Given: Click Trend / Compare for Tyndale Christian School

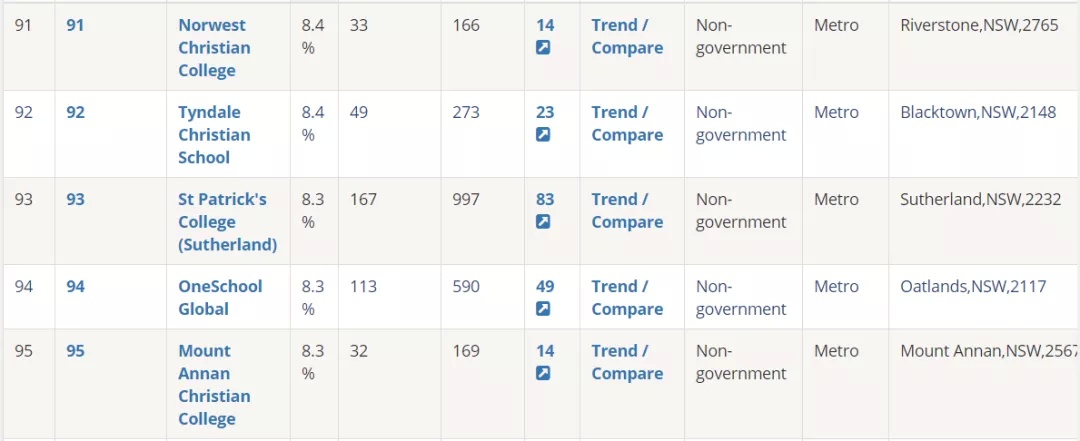Looking at the screenshot, I should [x=627, y=123].
